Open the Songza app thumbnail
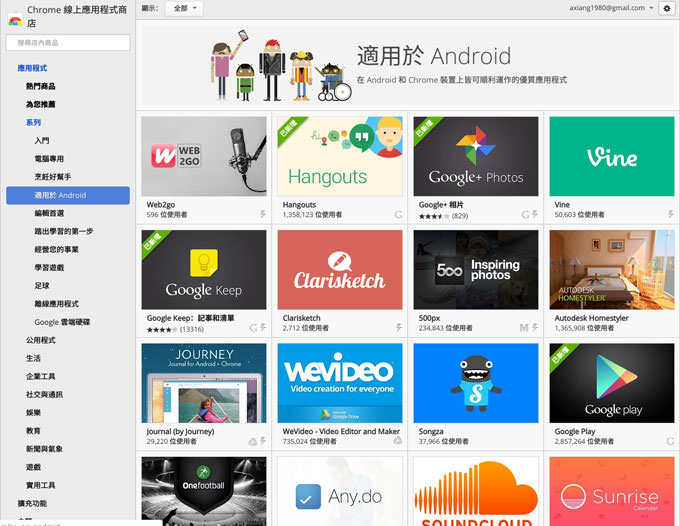Viewport: 680px width, 526px height. (x=475, y=383)
